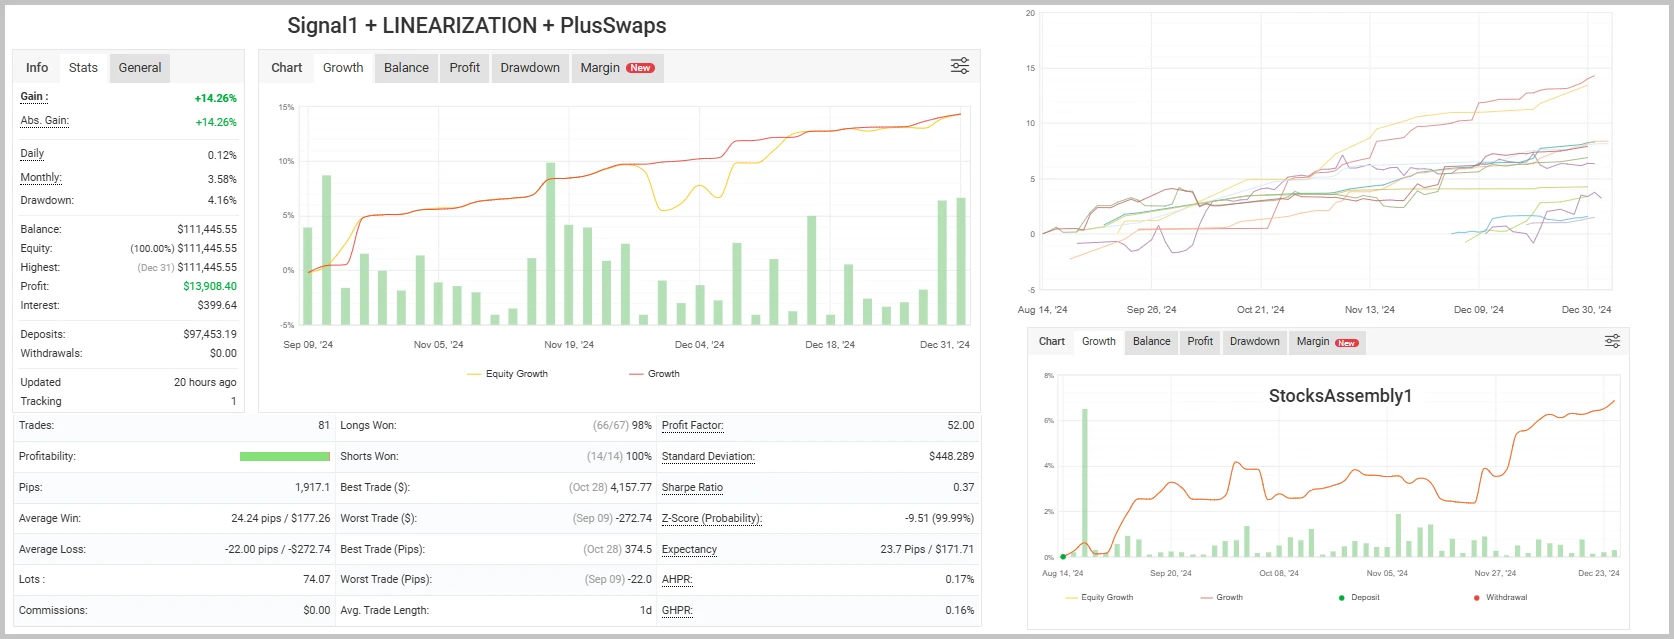This screenshot has width=1674, height=639.
Task: Click the Expectancy label link
Action: [x=689, y=550]
